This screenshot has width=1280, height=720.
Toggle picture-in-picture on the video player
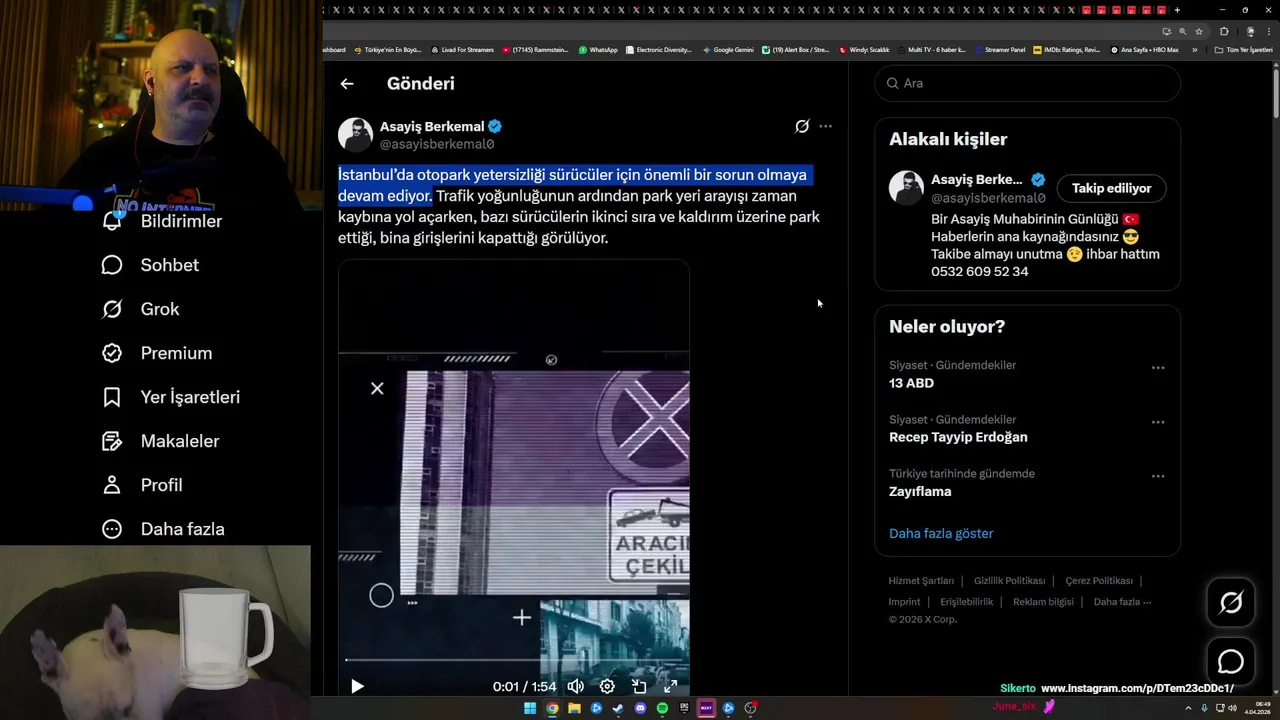pyautogui.click(x=639, y=686)
